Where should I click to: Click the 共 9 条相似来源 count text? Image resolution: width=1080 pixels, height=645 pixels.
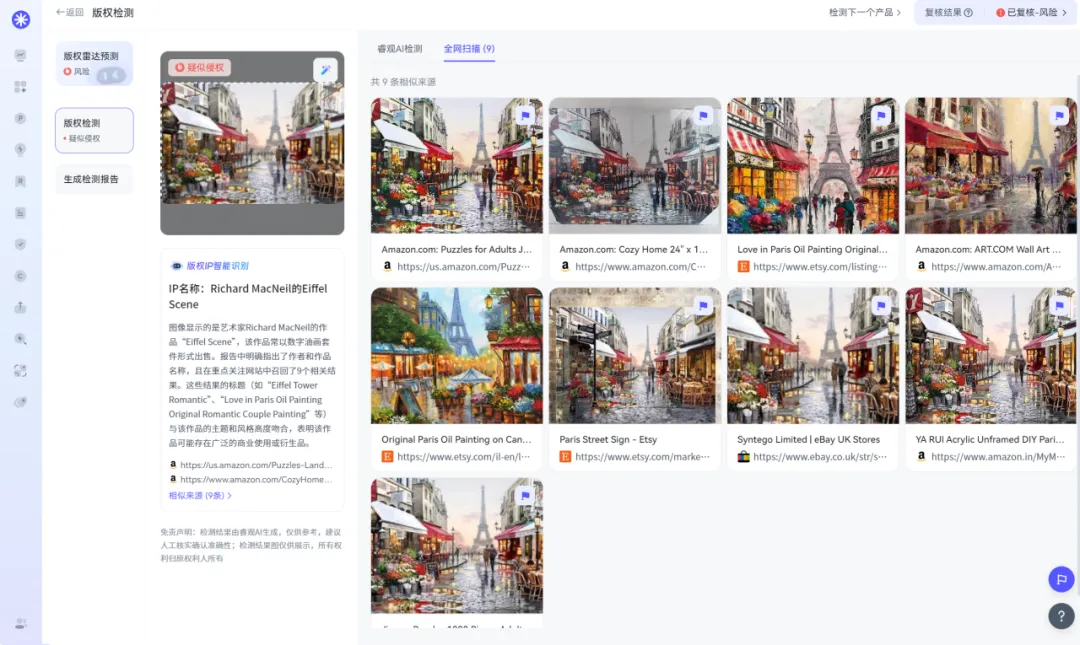403,82
